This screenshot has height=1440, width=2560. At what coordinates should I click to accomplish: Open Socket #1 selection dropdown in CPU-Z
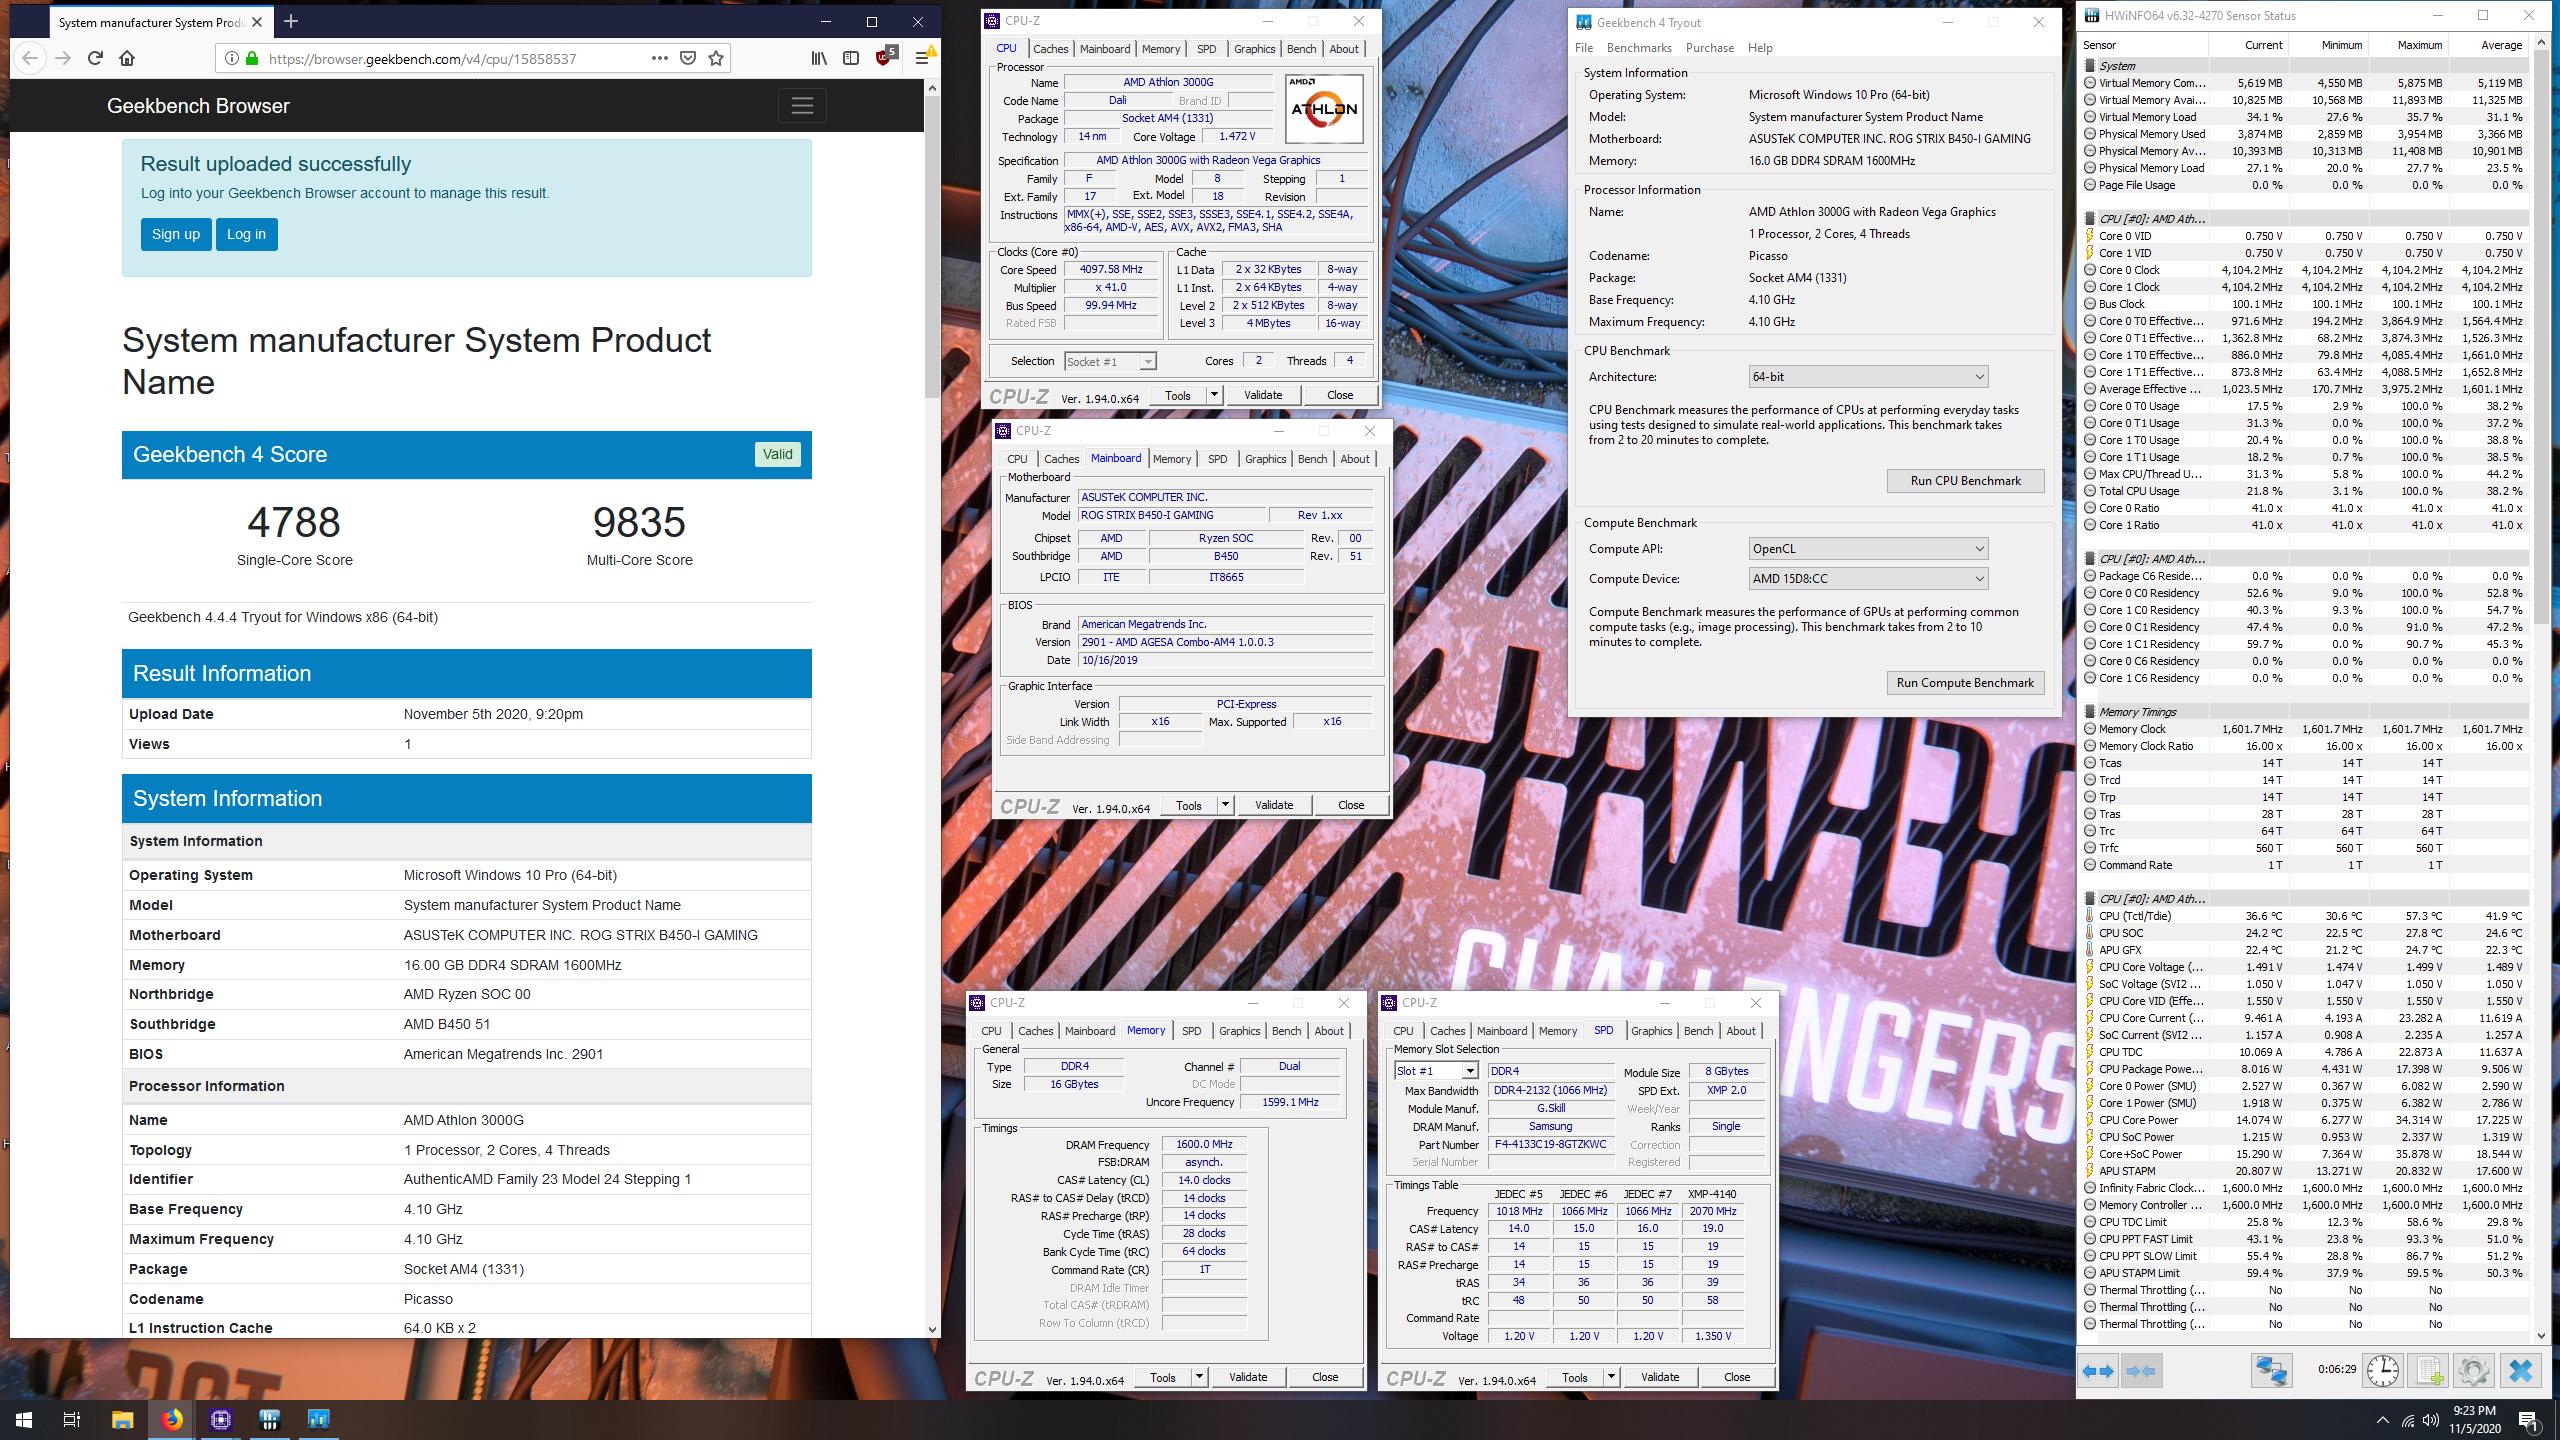pyautogui.click(x=1110, y=361)
